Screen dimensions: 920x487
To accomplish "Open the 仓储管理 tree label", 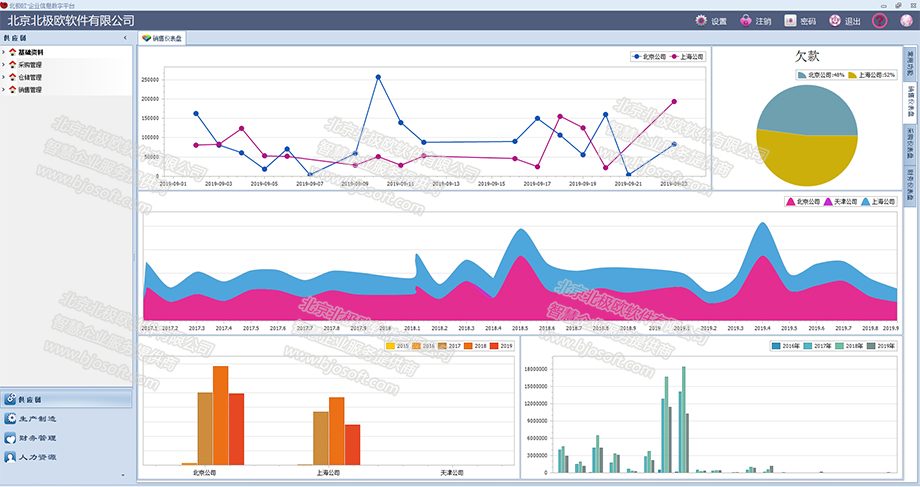I will 30,77.
